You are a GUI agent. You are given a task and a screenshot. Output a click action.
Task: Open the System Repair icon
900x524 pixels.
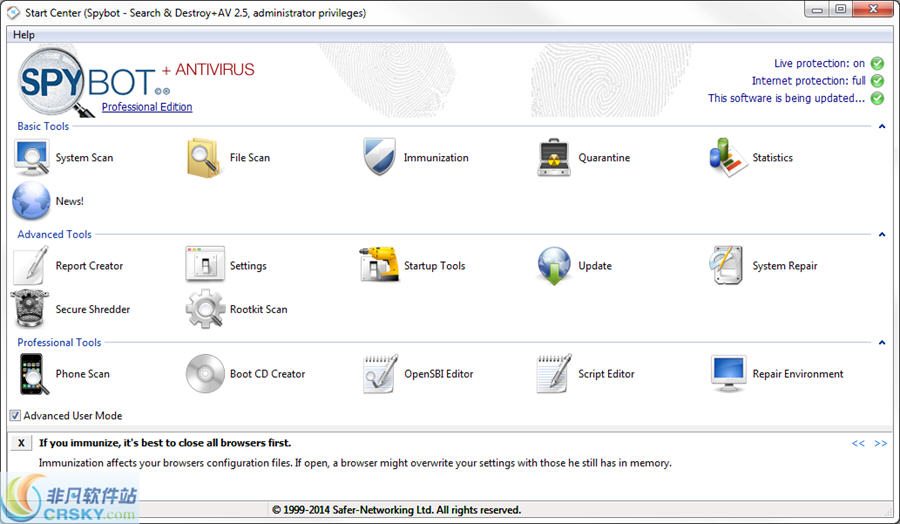[x=727, y=265]
